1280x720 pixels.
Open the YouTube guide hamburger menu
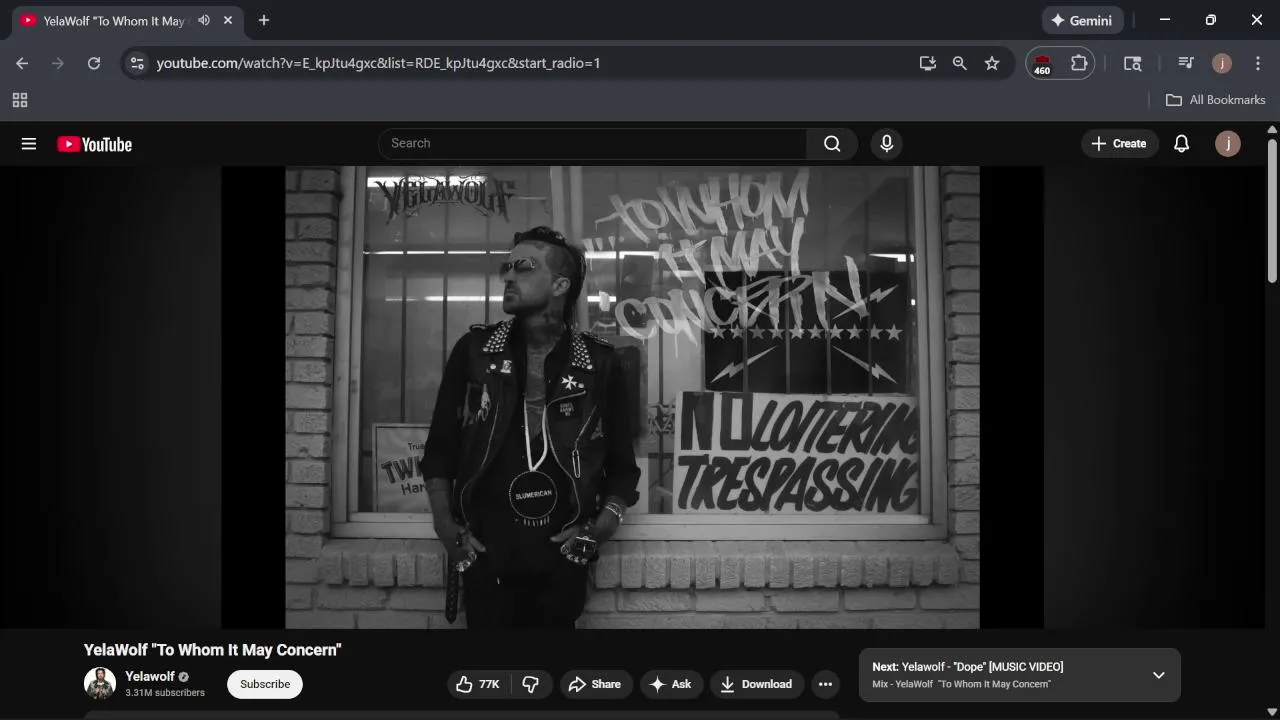click(x=29, y=144)
